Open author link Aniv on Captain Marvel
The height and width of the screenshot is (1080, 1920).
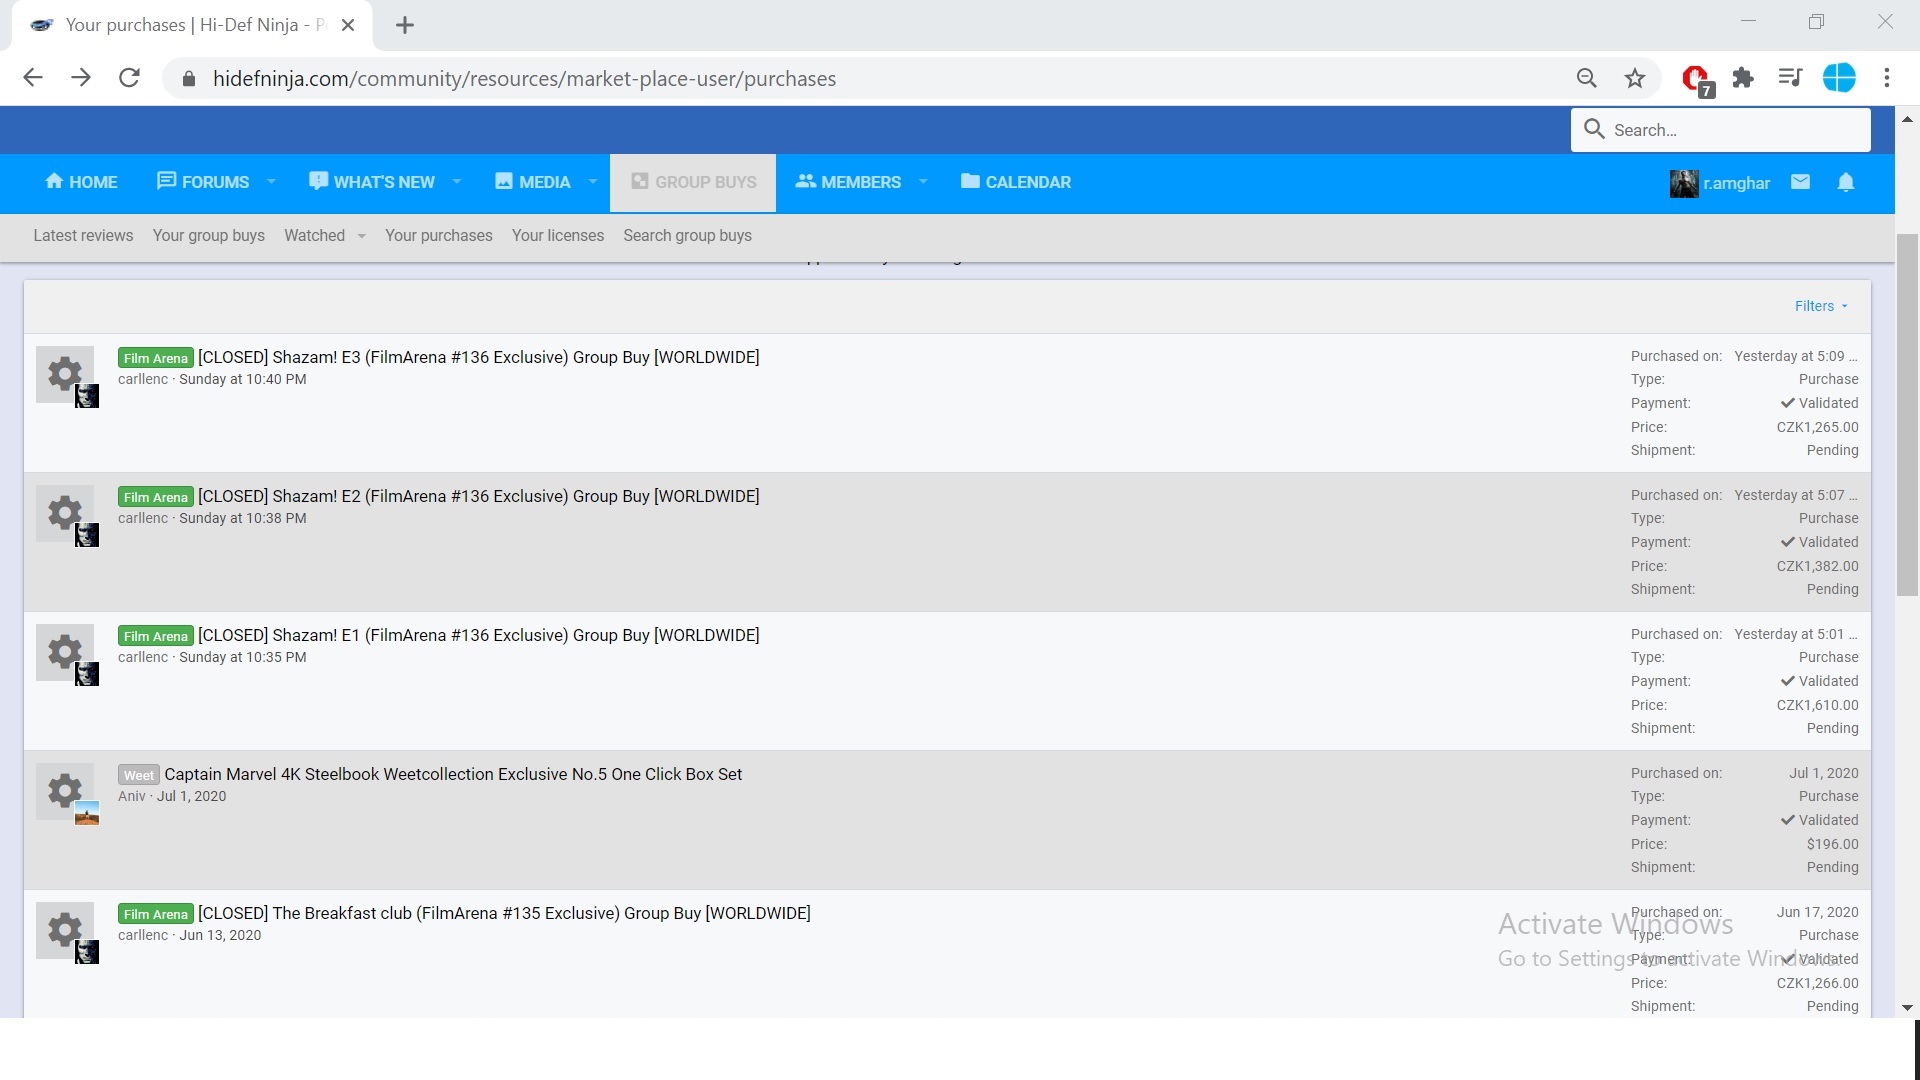tap(132, 796)
